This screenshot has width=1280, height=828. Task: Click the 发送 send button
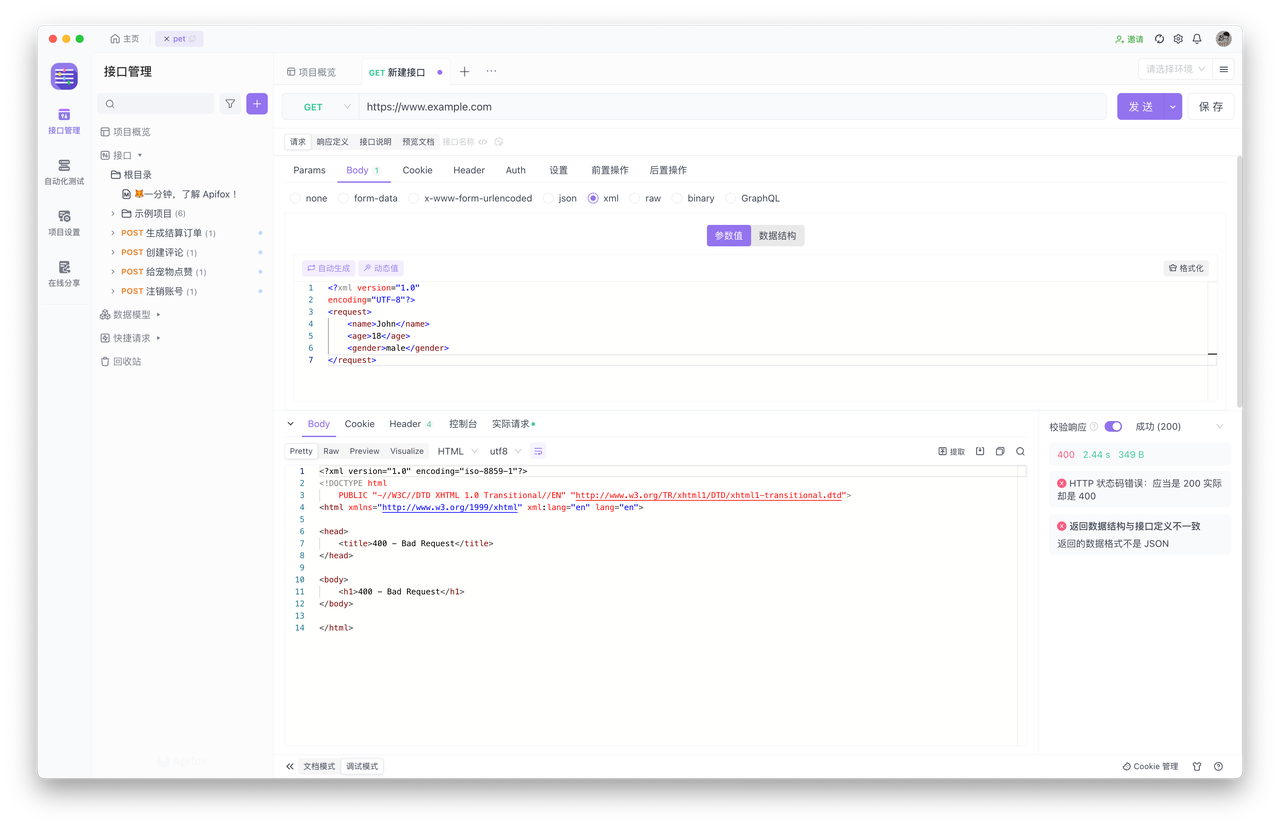pos(1140,107)
